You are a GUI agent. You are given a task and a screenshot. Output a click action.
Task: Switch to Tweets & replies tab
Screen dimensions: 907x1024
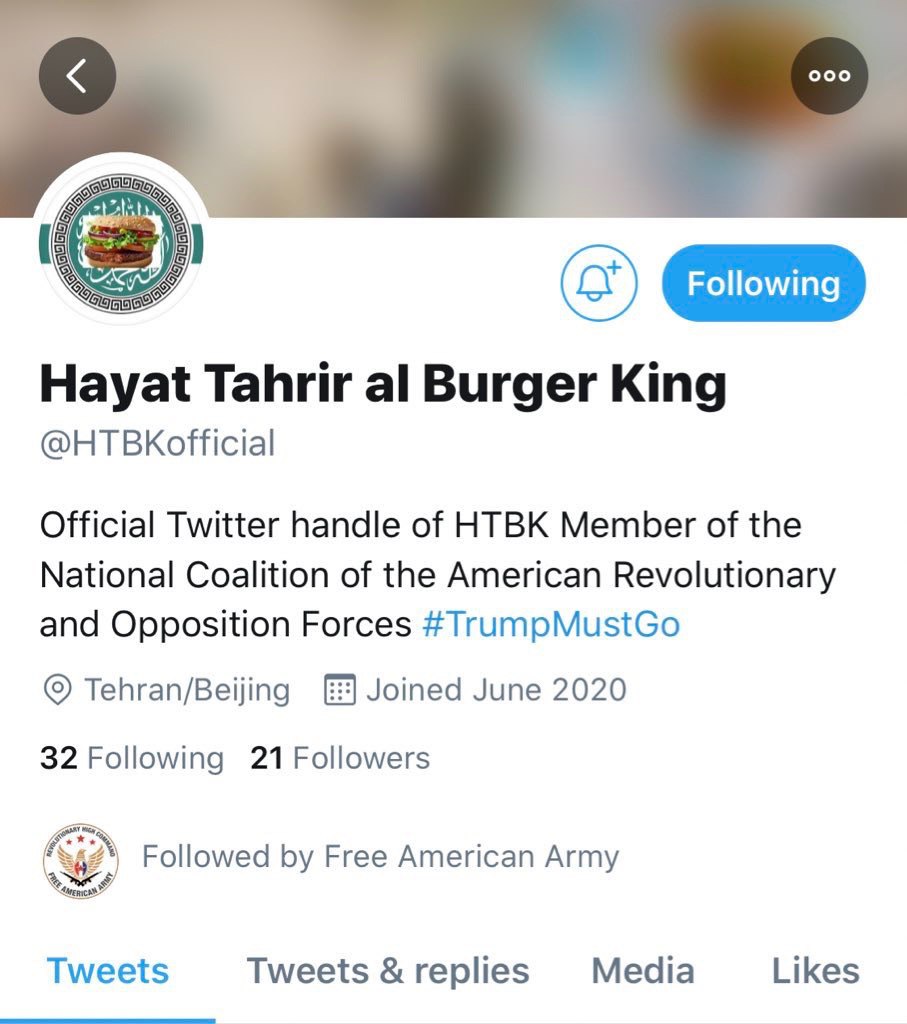coord(388,970)
